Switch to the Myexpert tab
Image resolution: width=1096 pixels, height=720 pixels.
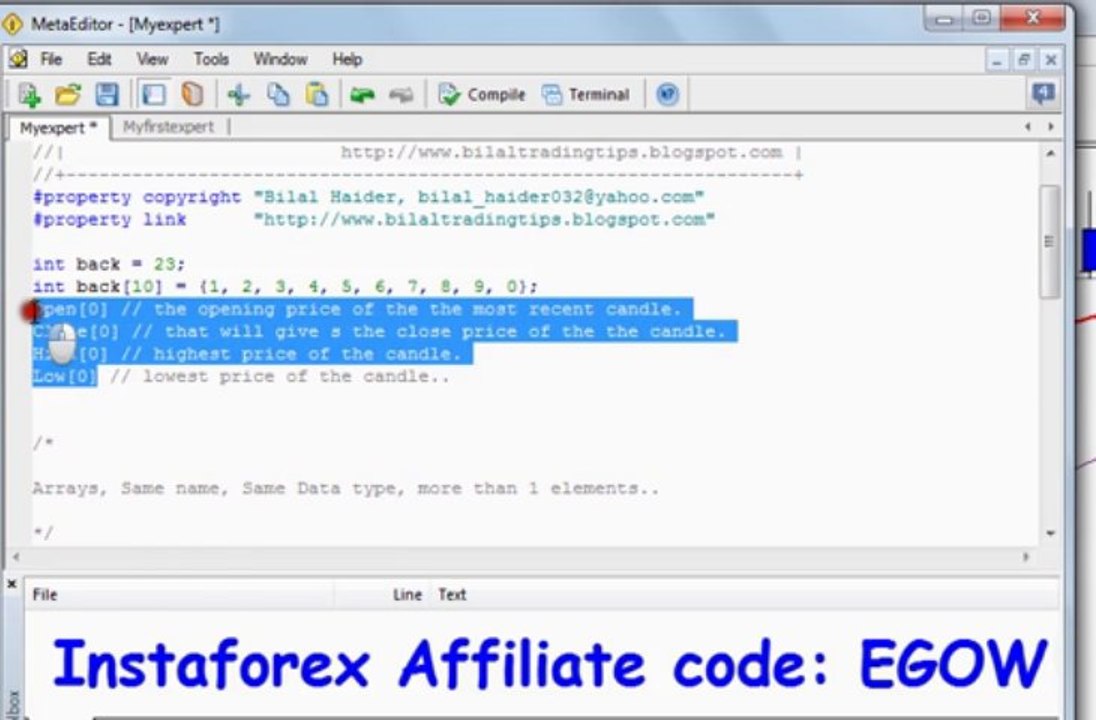[59, 128]
